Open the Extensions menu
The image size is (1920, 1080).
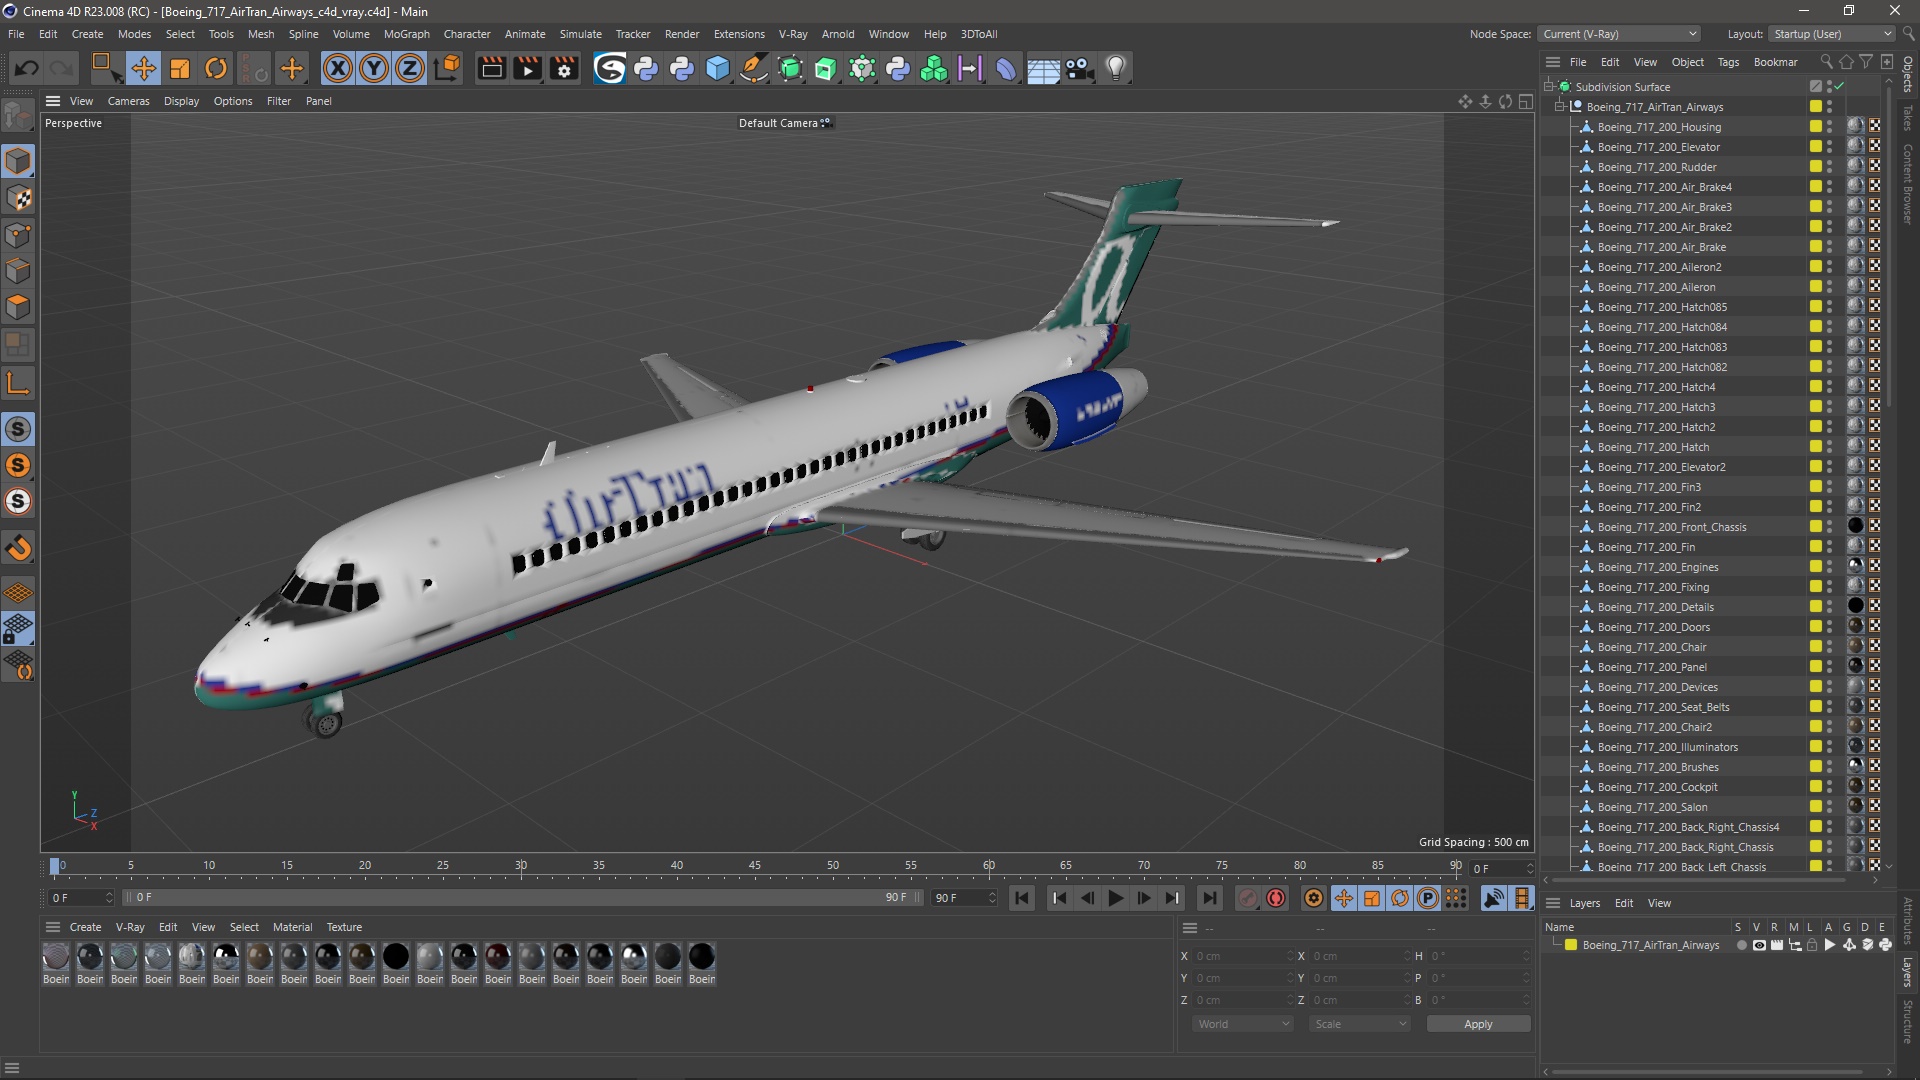pyautogui.click(x=739, y=34)
